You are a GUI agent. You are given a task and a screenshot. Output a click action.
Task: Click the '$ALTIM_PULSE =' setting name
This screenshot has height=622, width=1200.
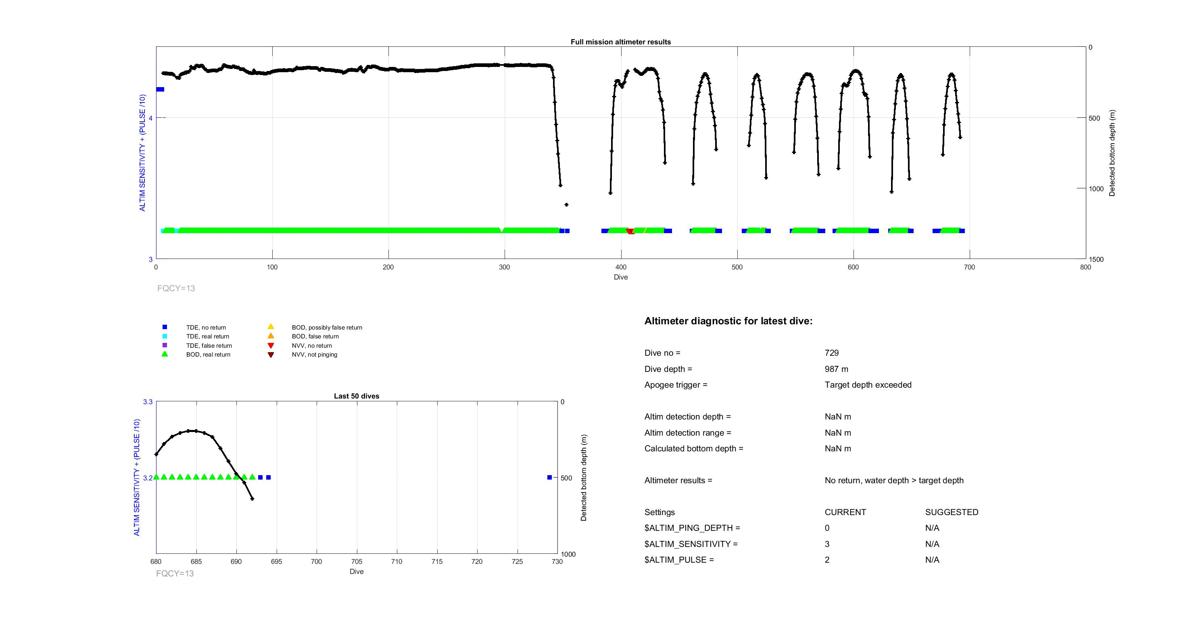[679, 560]
